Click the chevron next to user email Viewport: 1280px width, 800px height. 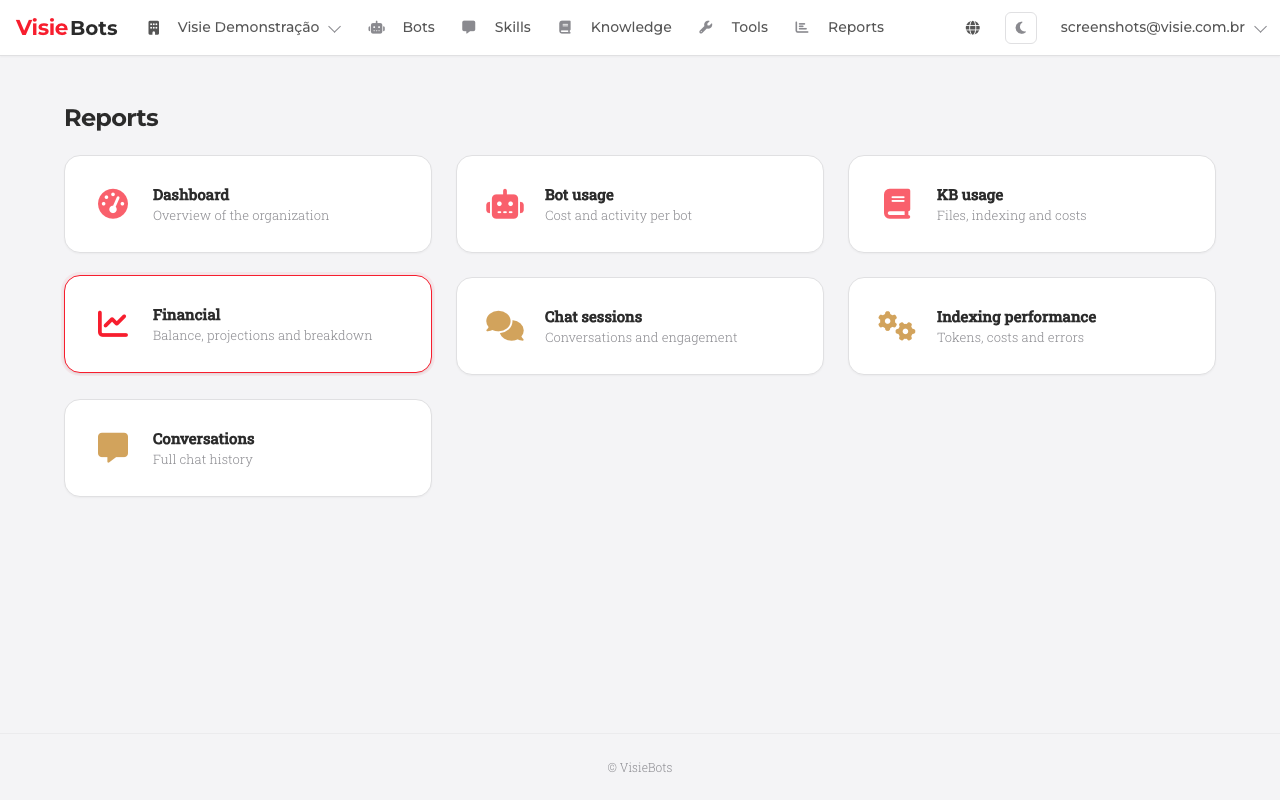click(x=1260, y=29)
